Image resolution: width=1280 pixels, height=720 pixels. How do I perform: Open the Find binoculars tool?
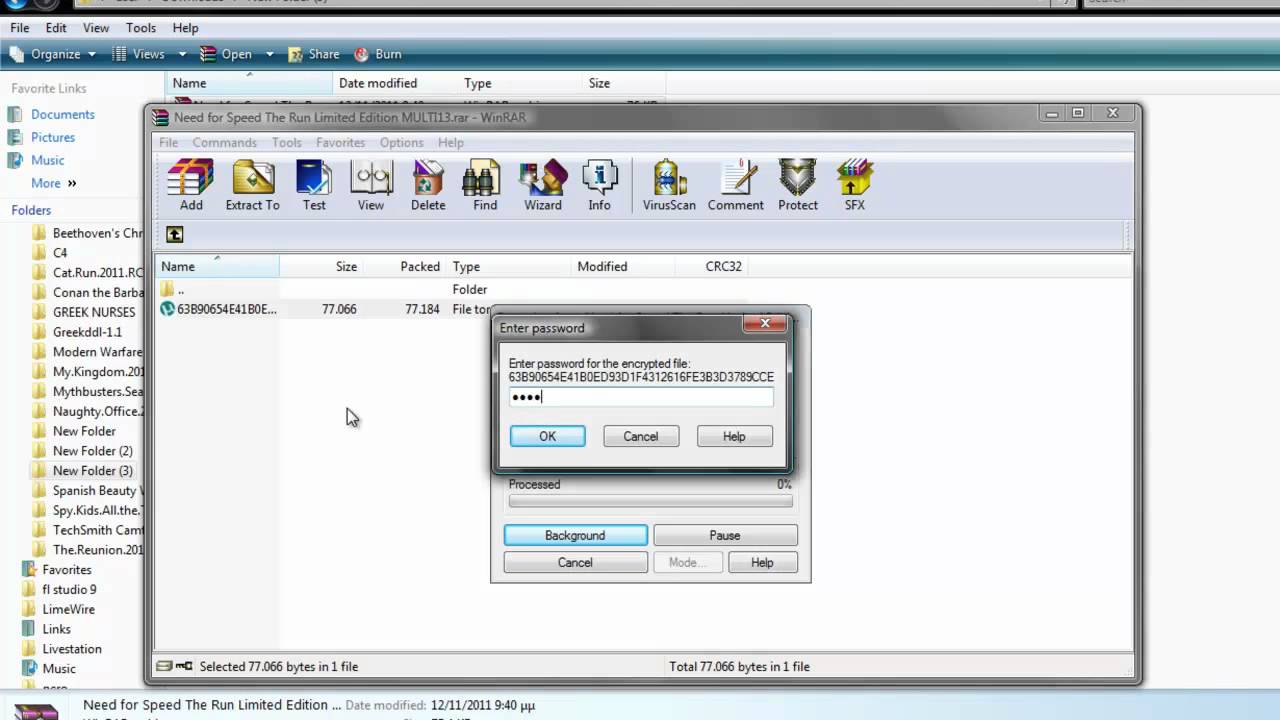[x=485, y=186]
